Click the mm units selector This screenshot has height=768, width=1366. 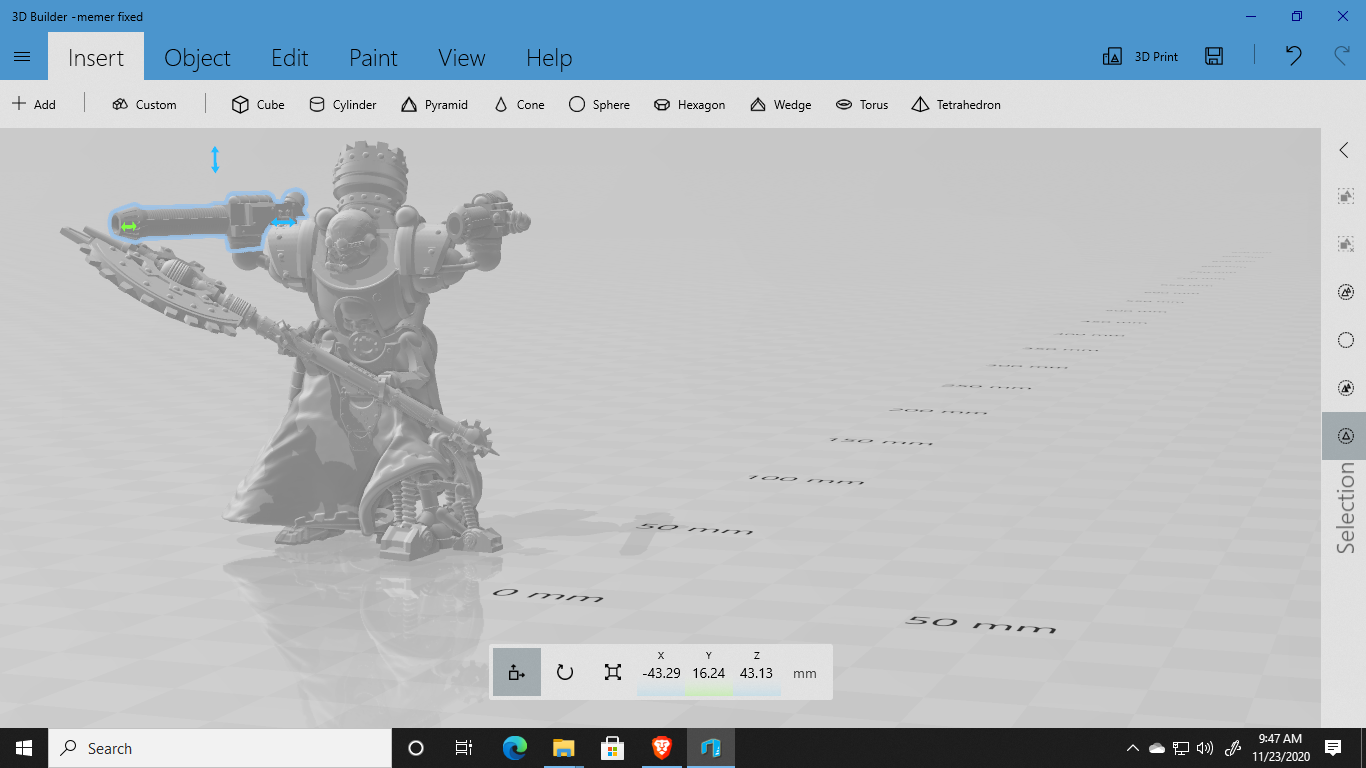pyautogui.click(x=805, y=674)
